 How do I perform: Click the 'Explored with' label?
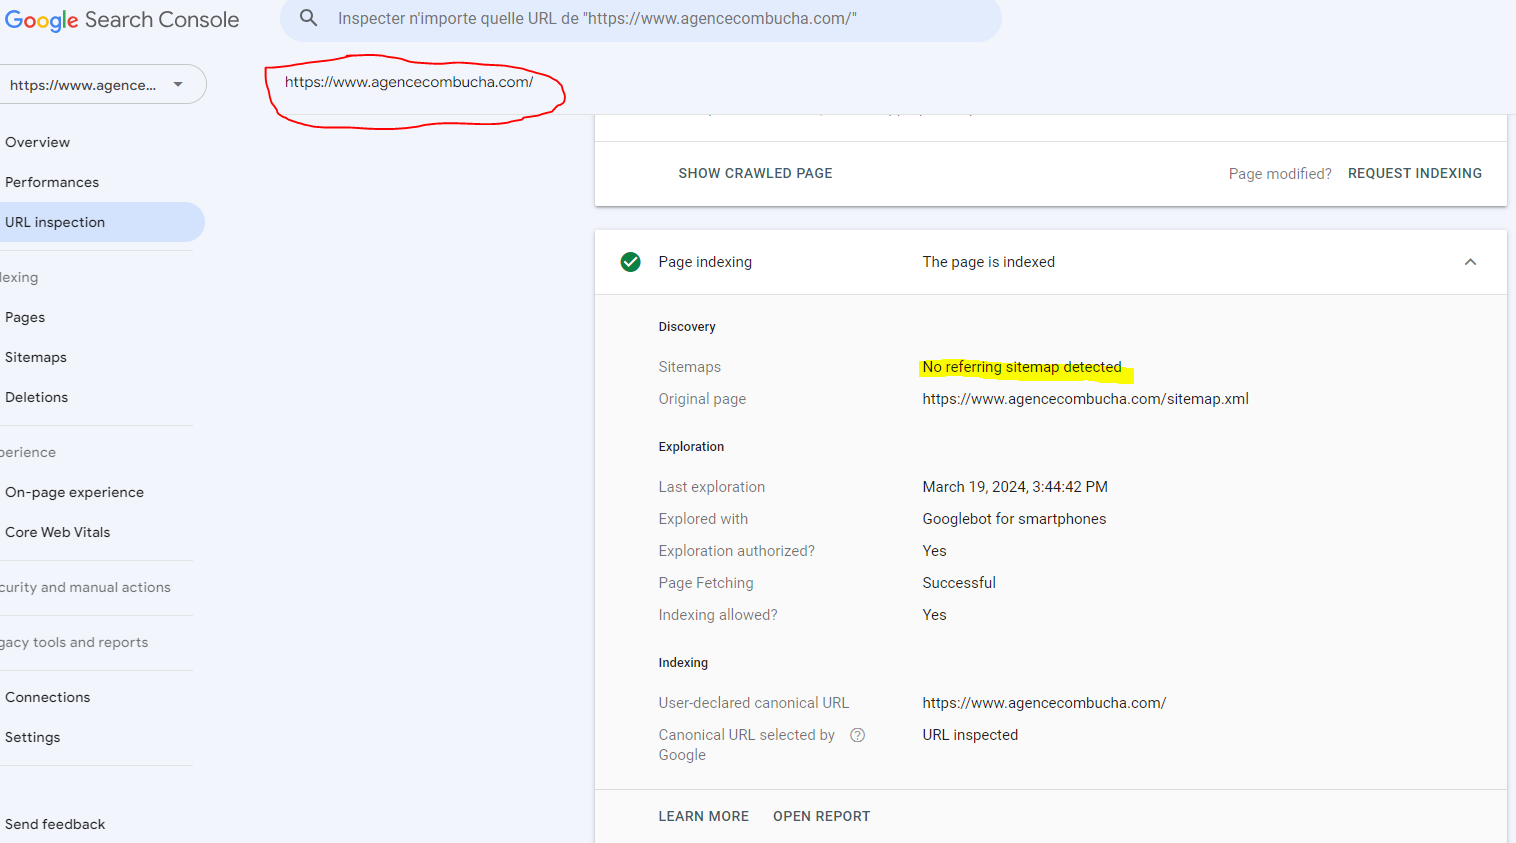[703, 519]
